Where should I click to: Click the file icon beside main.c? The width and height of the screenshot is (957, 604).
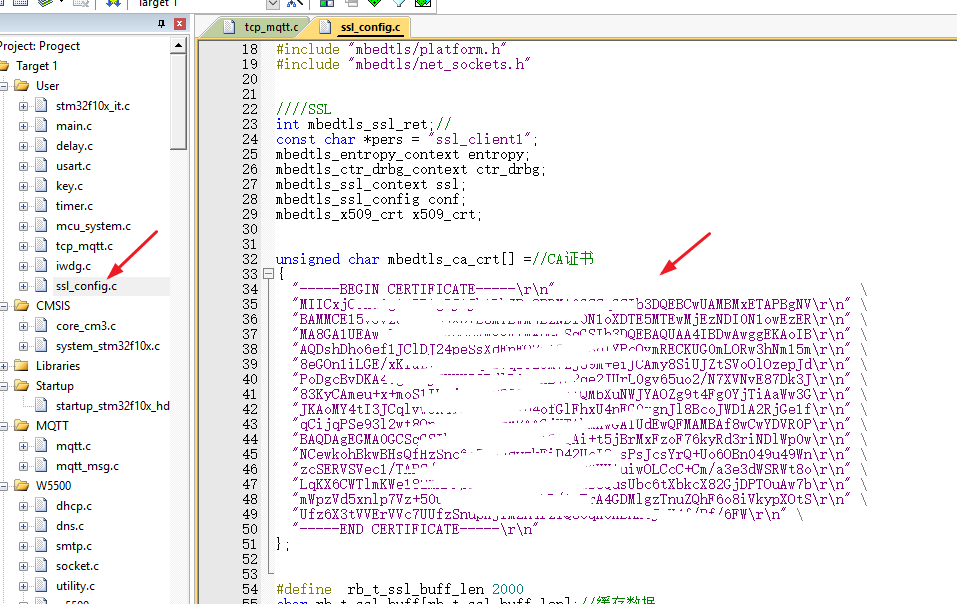(x=41, y=126)
